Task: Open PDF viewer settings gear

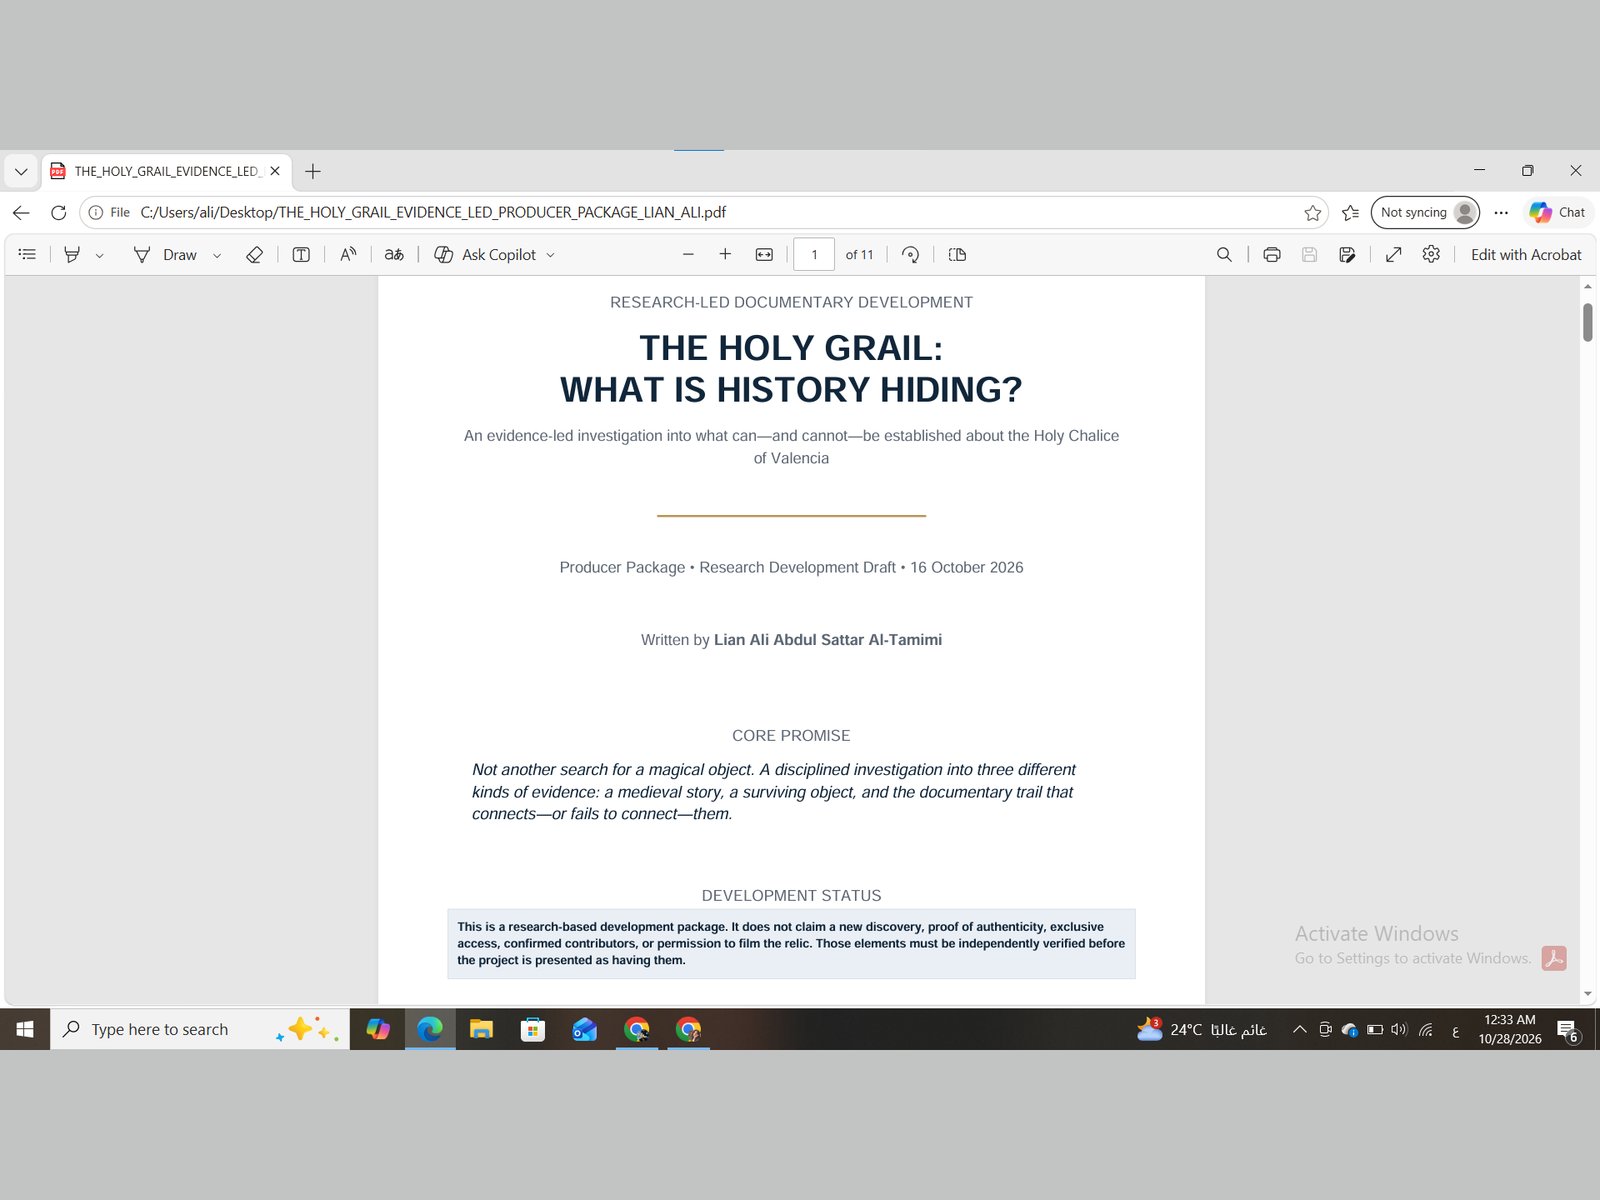Action: coord(1431,255)
